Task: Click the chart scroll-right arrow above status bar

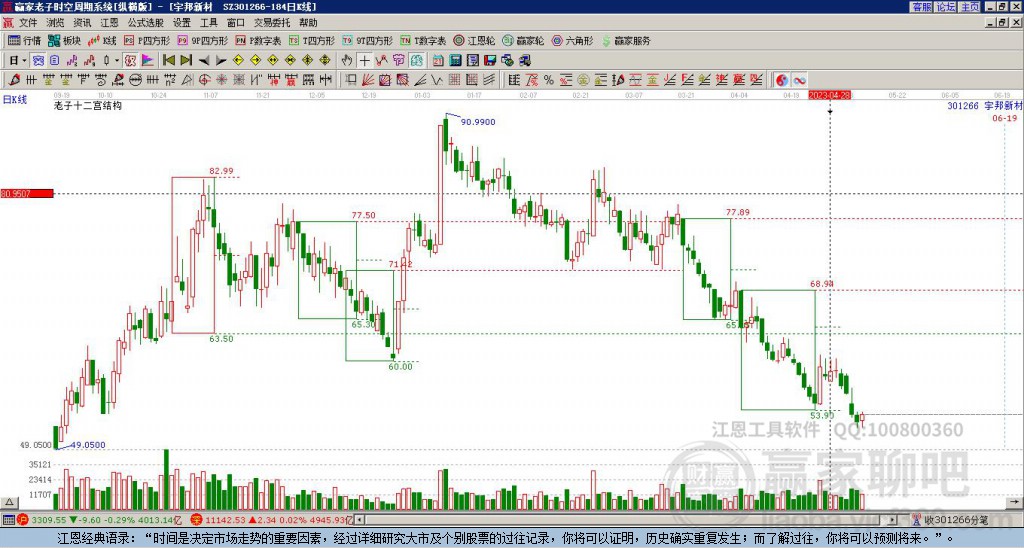Action: 1016,502
